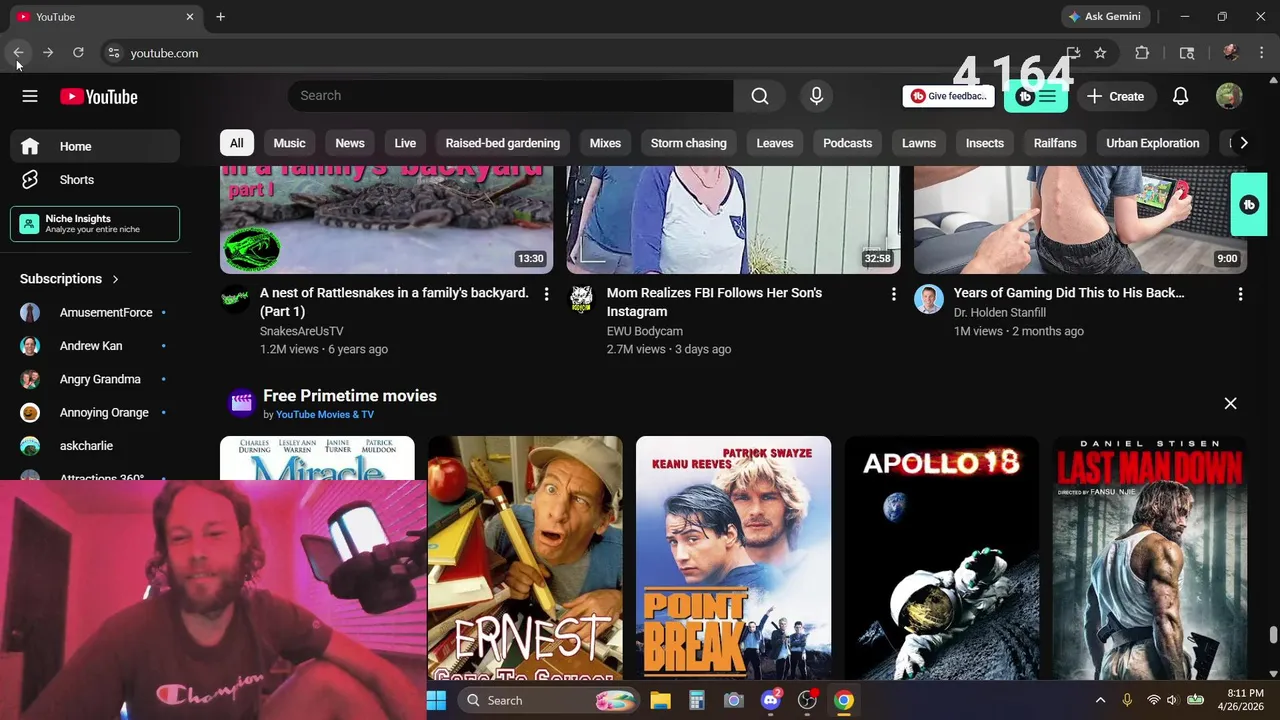This screenshot has width=1280, height=720.
Task: Click Windows Start button
Action: [437, 701]
